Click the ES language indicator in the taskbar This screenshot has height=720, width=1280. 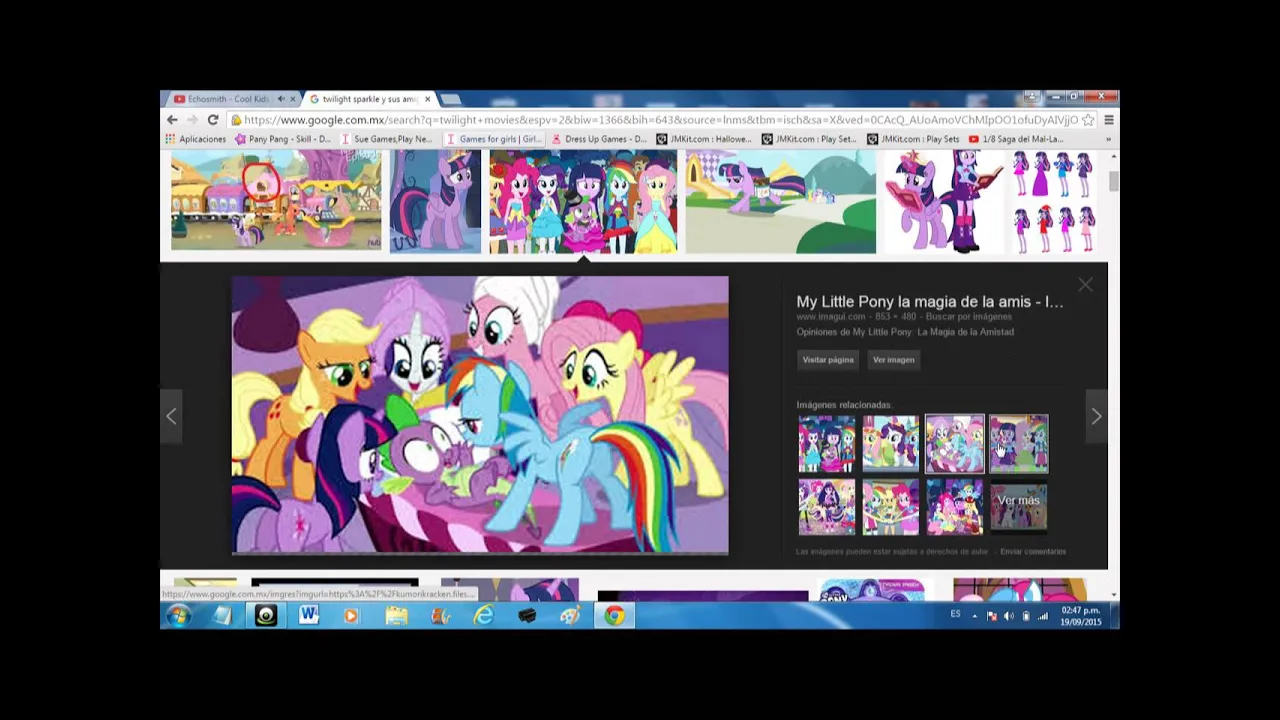click(955, 614)
